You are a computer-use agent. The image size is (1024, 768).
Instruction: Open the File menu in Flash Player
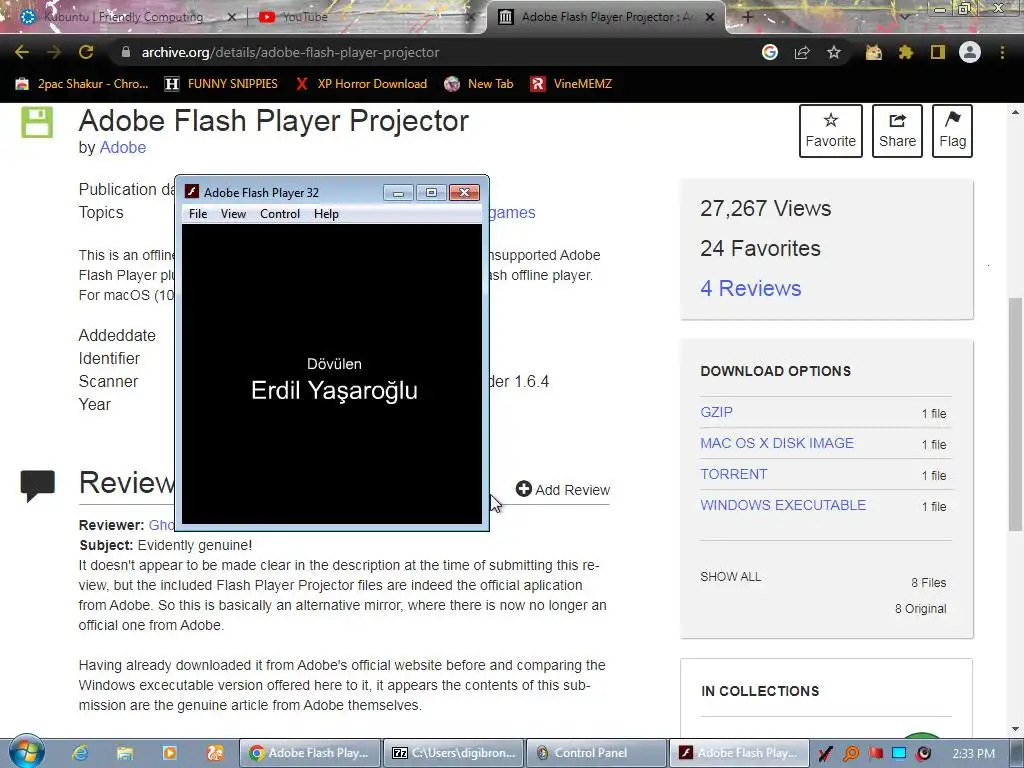pos(198,214)
